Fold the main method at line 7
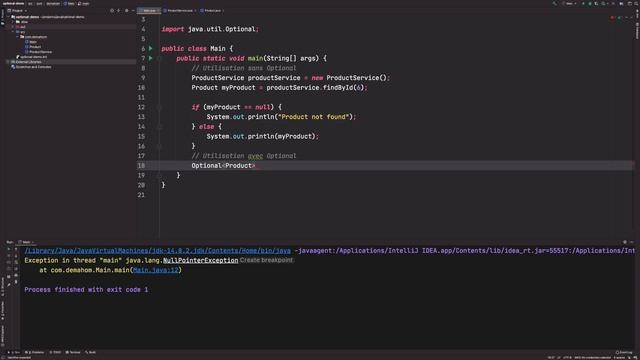640x360 pixels. click(160, 58)
